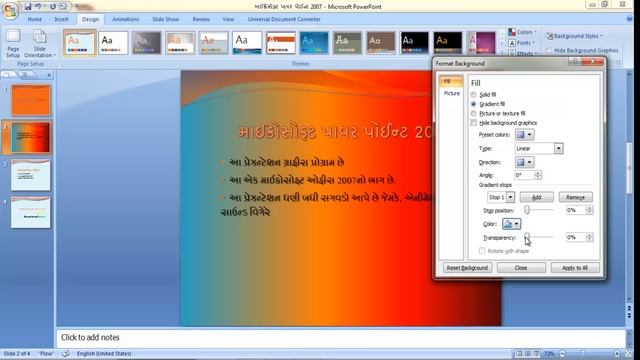The width and height of the screenshot is (640, 360).
Task: Toggle Hide background graphics in dialog
Action: click(473, 123)
